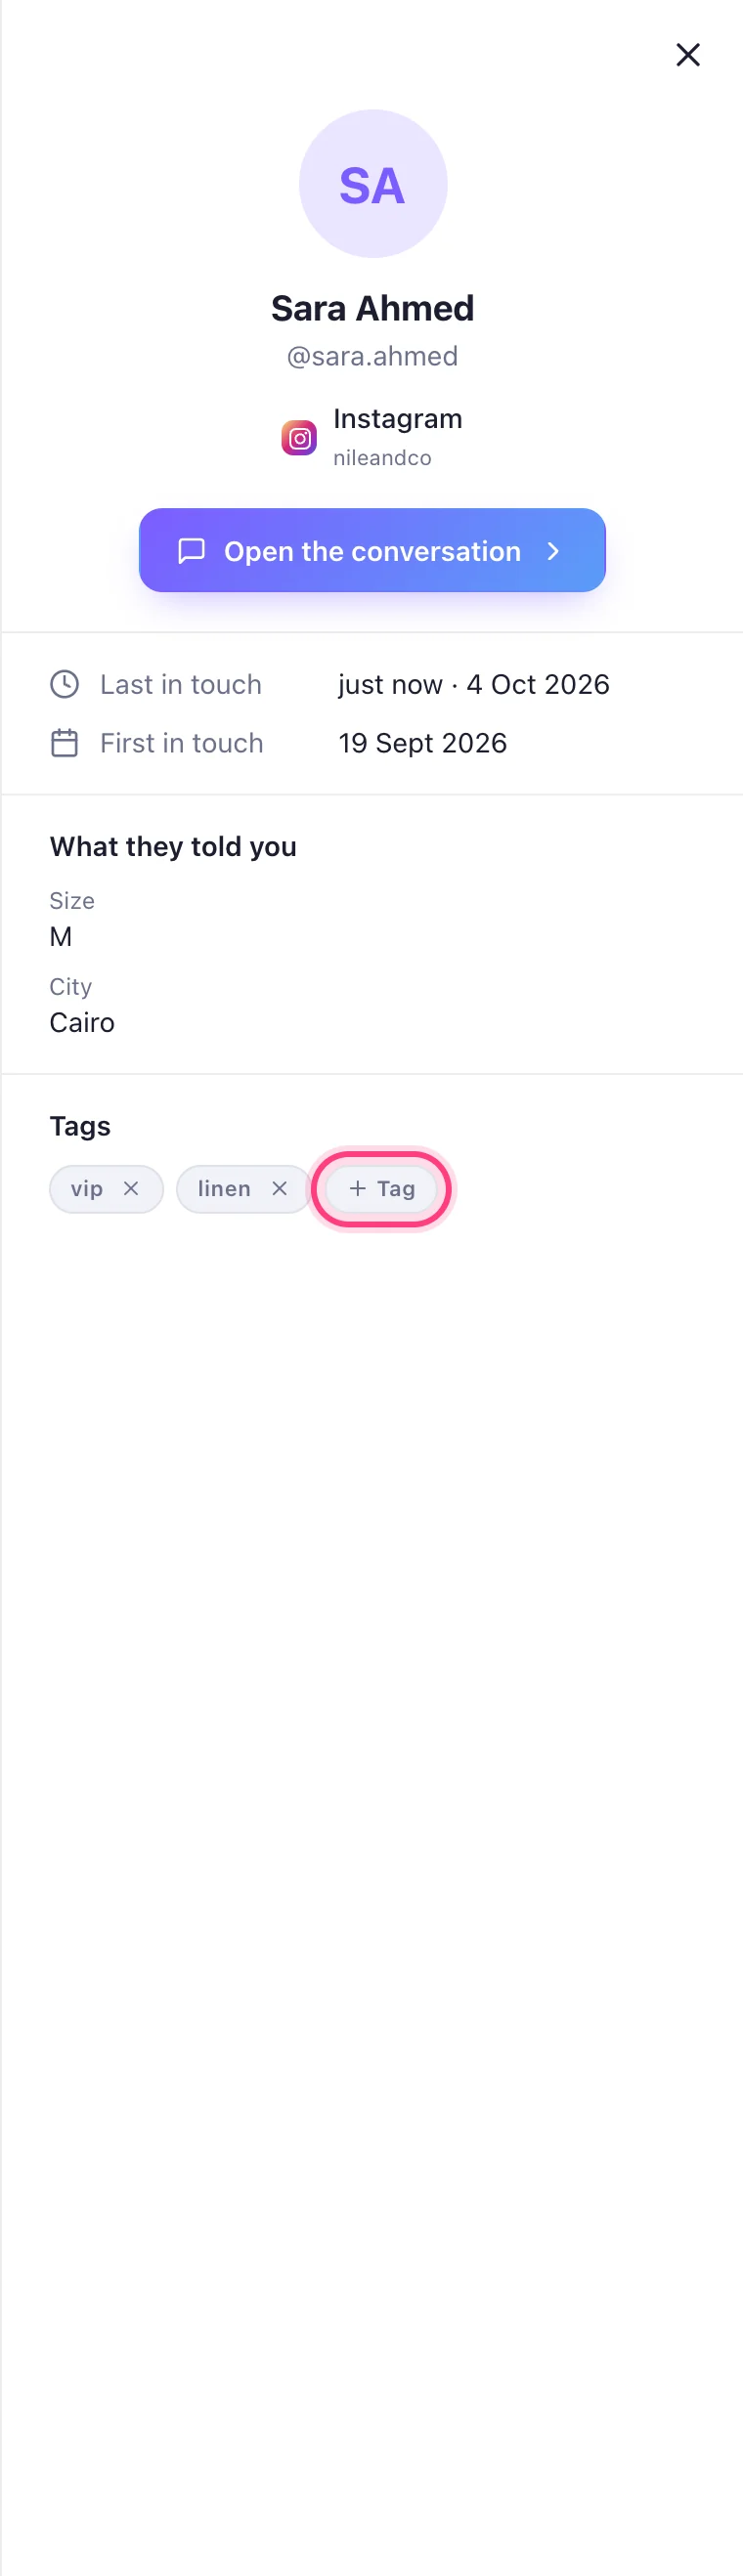Image resolution: width=743 pixels, height=2576 pixels.
Task: Select the @sara.ahmed handle
Action: [x=372, y=356]
